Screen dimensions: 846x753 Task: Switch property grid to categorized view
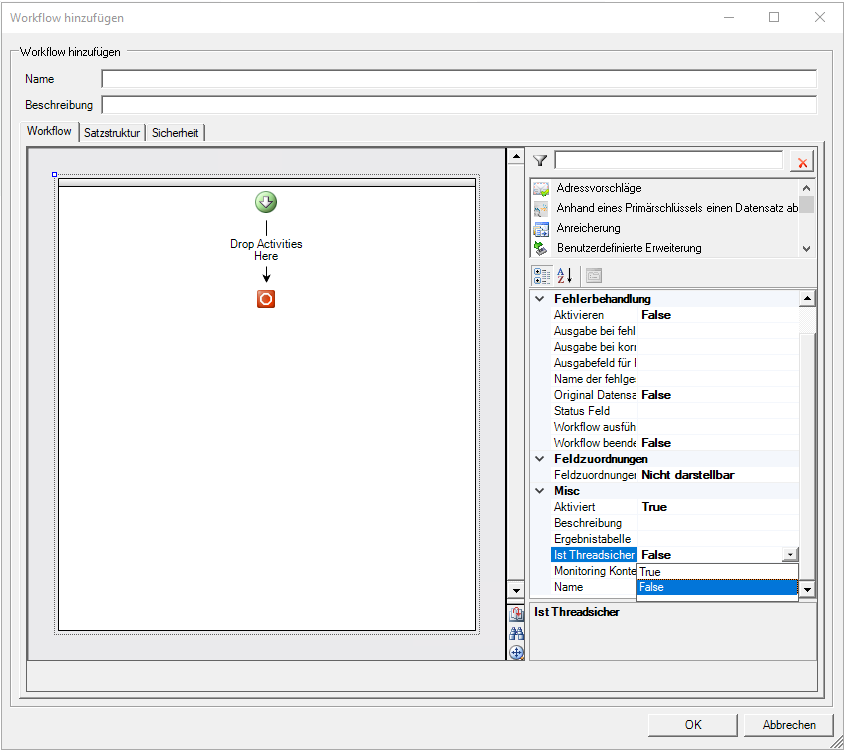pyautogui.click(x=542, y=276)
